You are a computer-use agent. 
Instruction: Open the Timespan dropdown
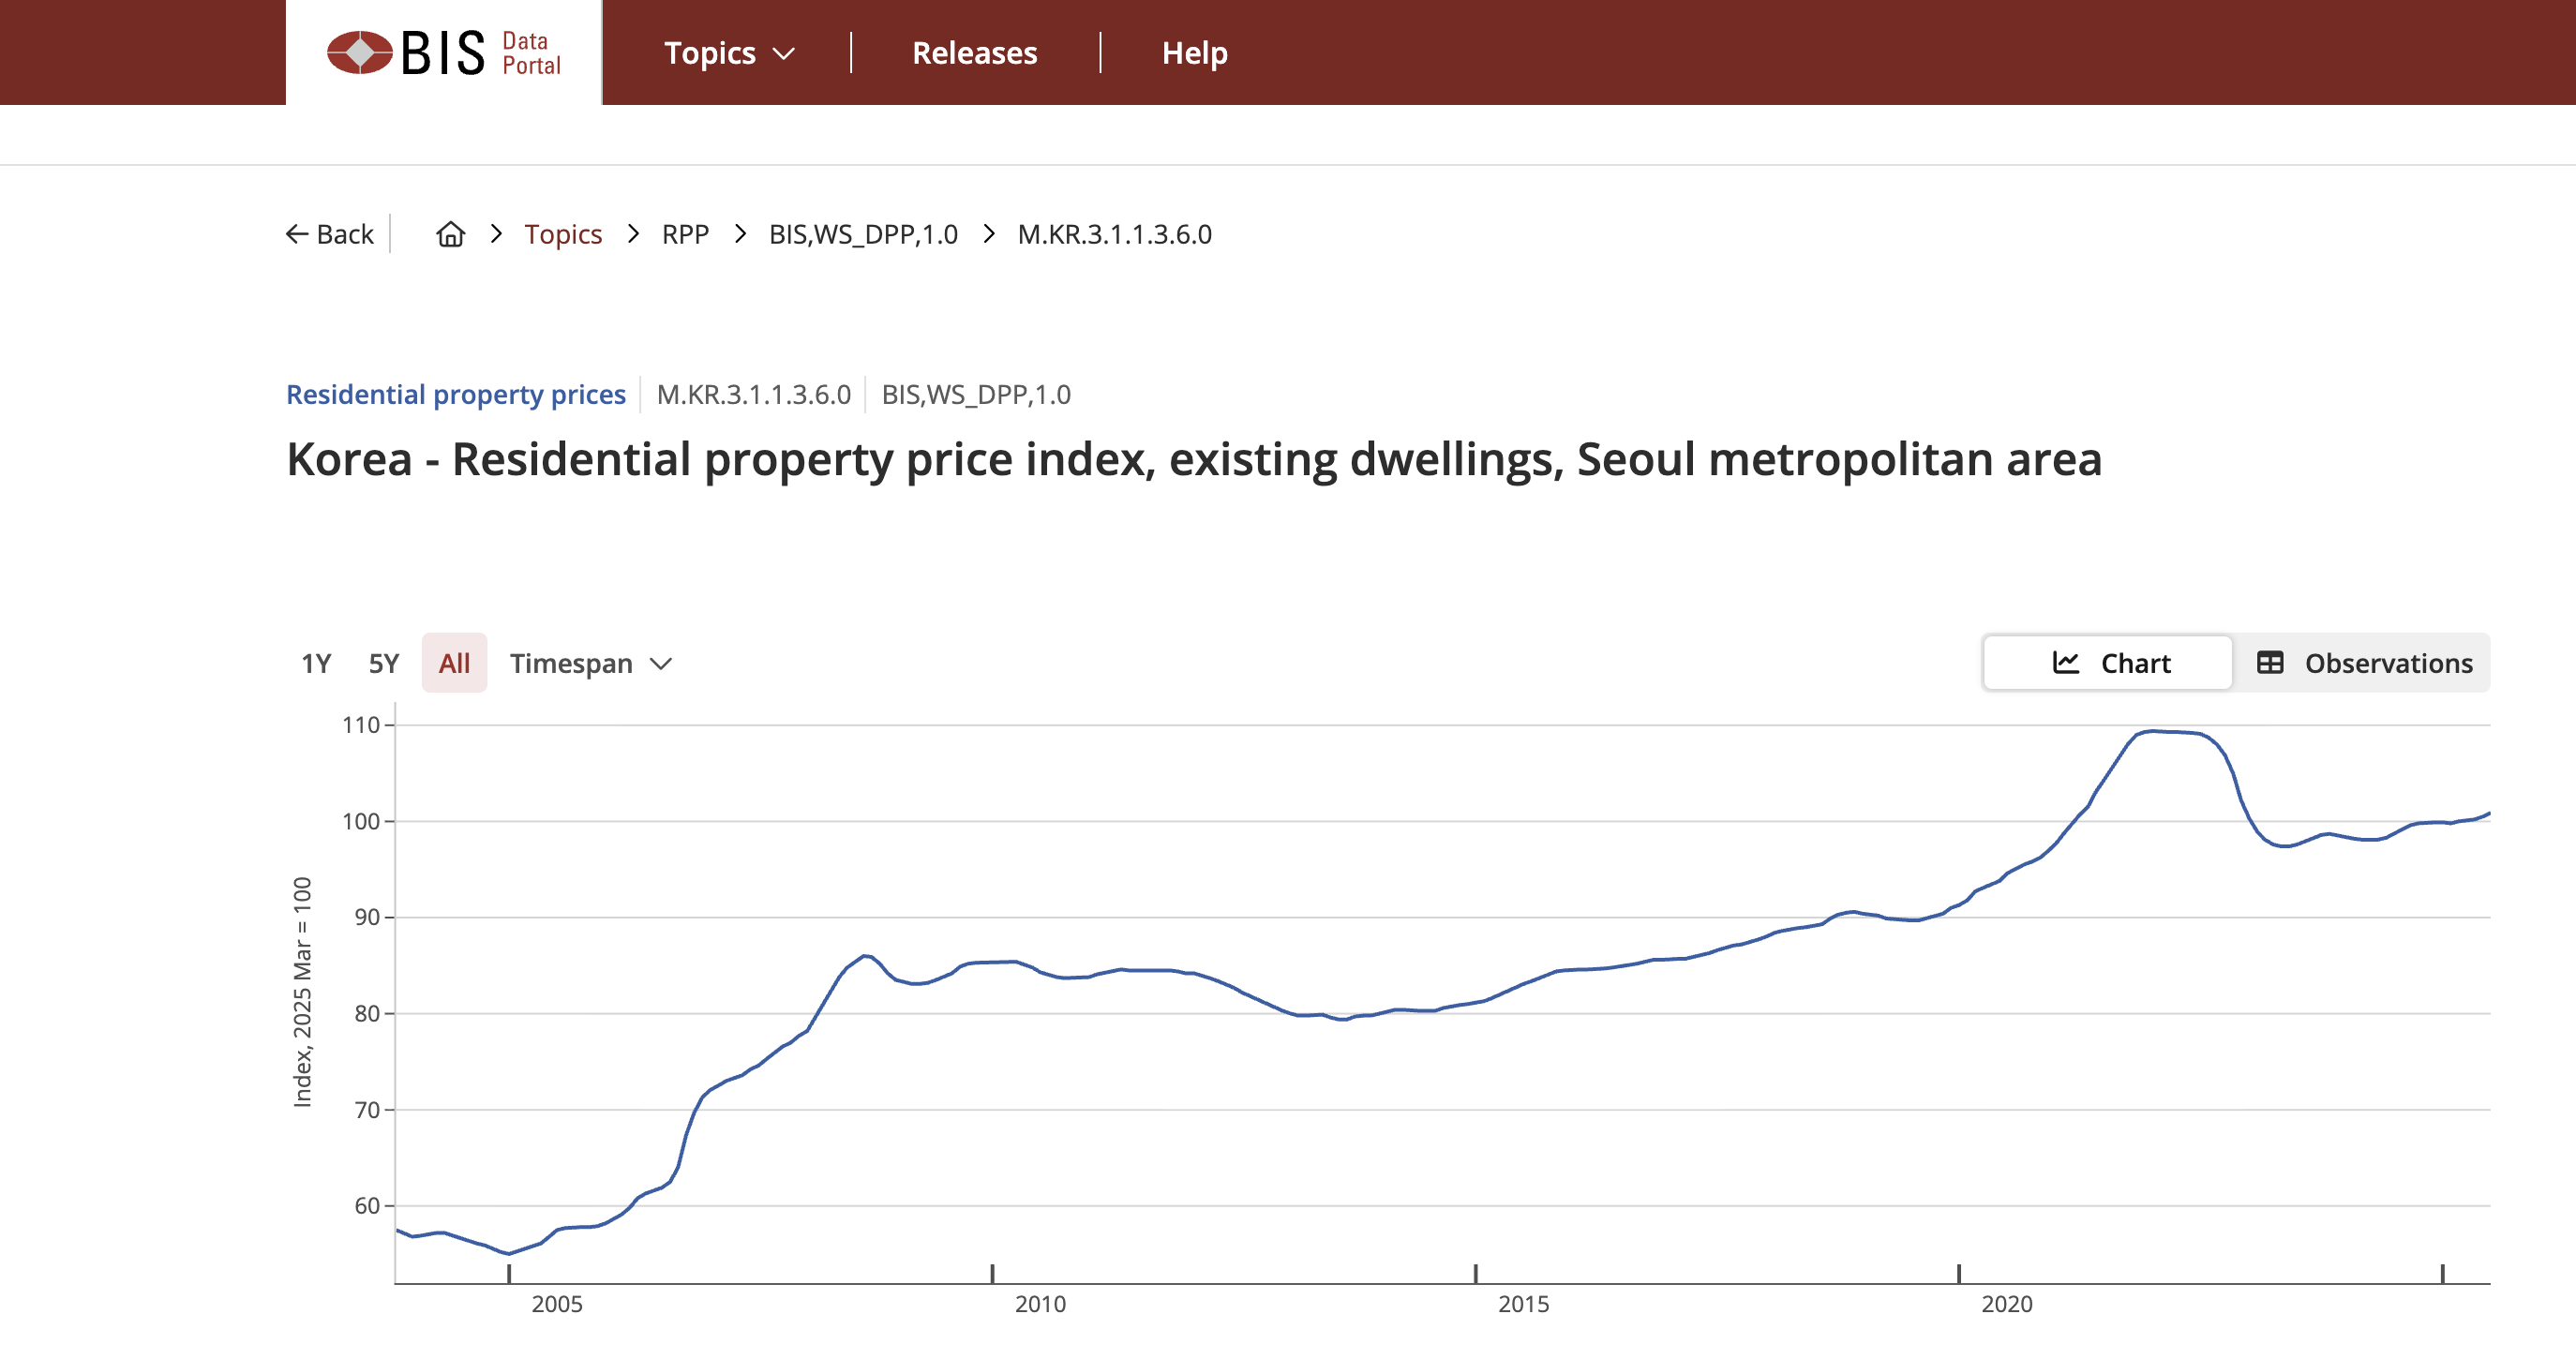click(590, 663)
